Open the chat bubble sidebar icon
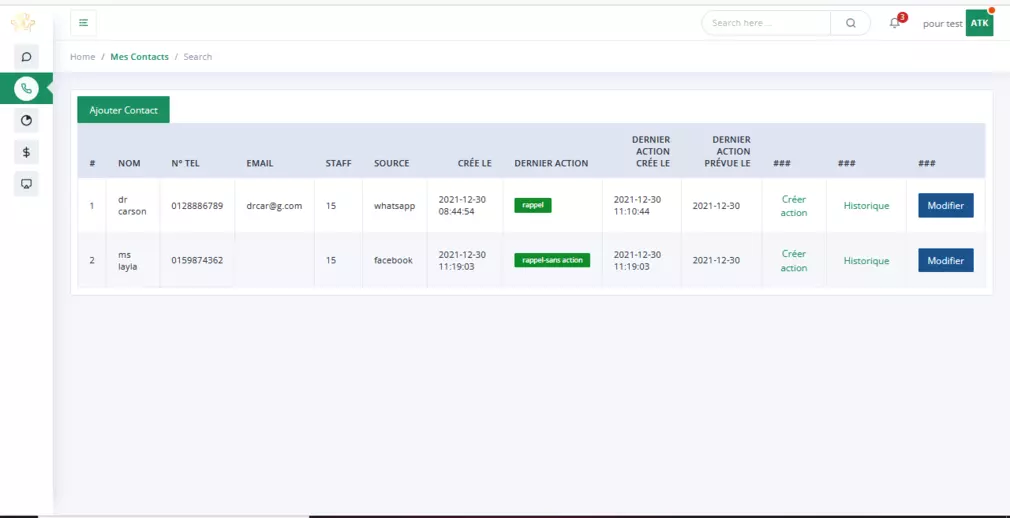This screenshot has height=518, width=1010. click(26, 57)
